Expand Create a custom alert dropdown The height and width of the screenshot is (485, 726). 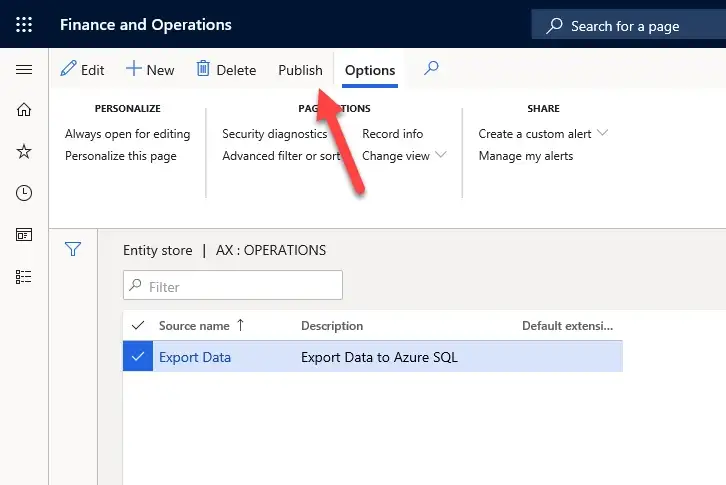[543, 134]
